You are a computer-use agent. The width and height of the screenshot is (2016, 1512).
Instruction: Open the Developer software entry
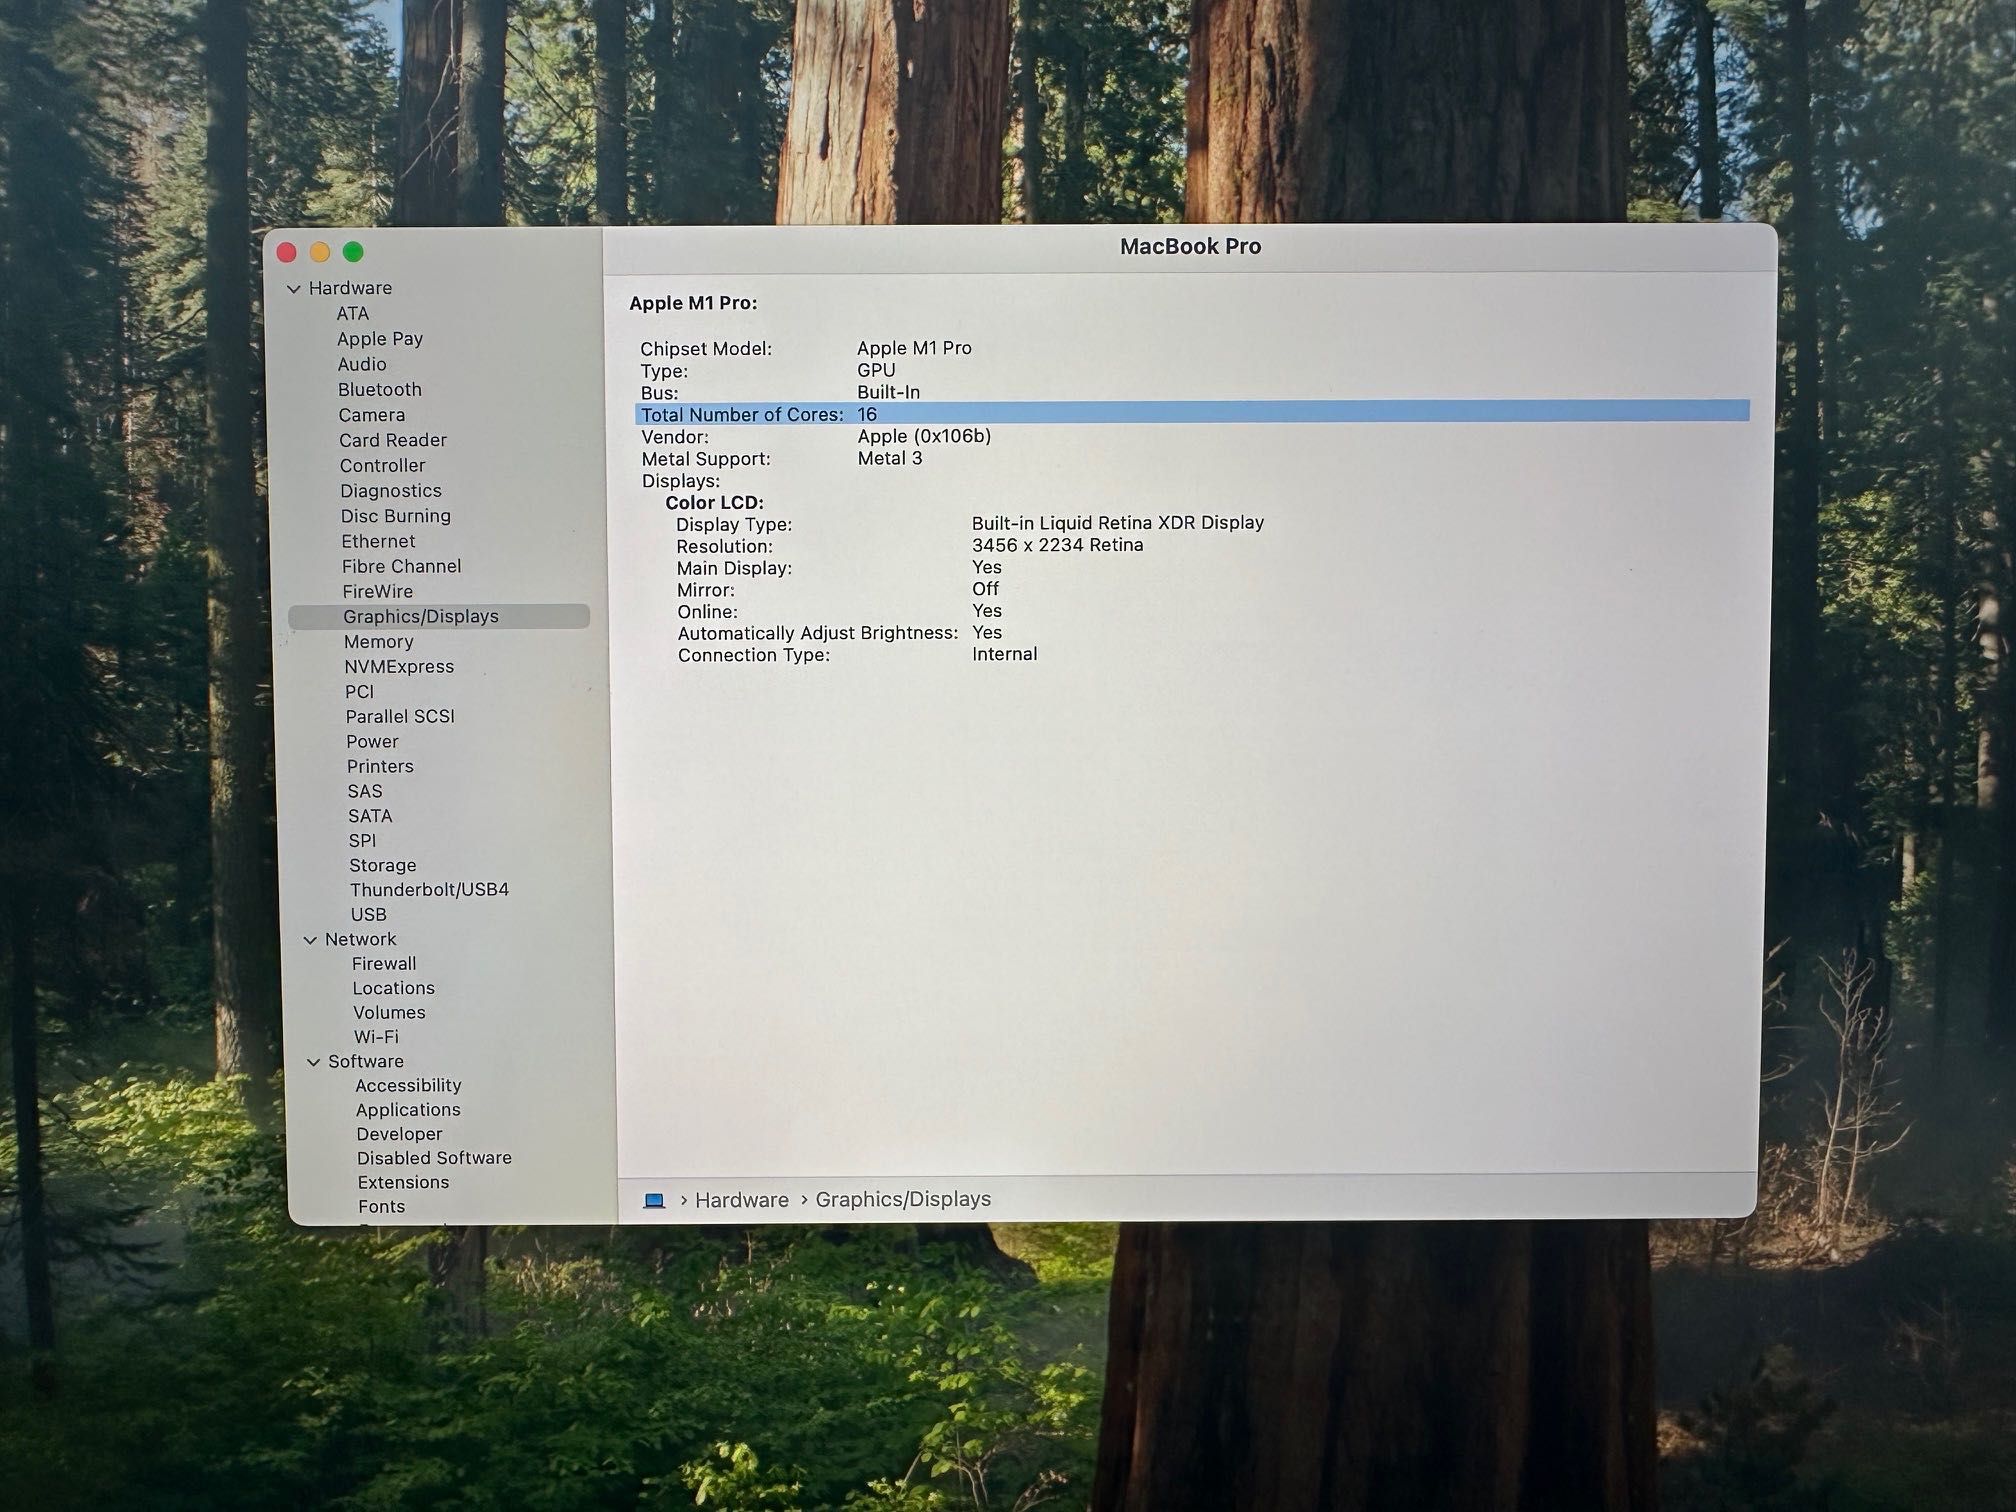pos(400,1134)
